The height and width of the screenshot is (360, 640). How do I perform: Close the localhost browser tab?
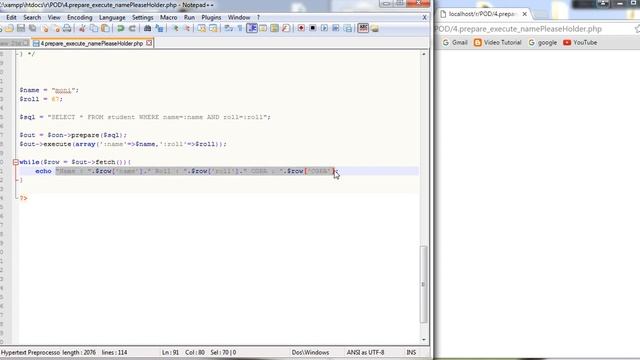(x=524, y=14)
